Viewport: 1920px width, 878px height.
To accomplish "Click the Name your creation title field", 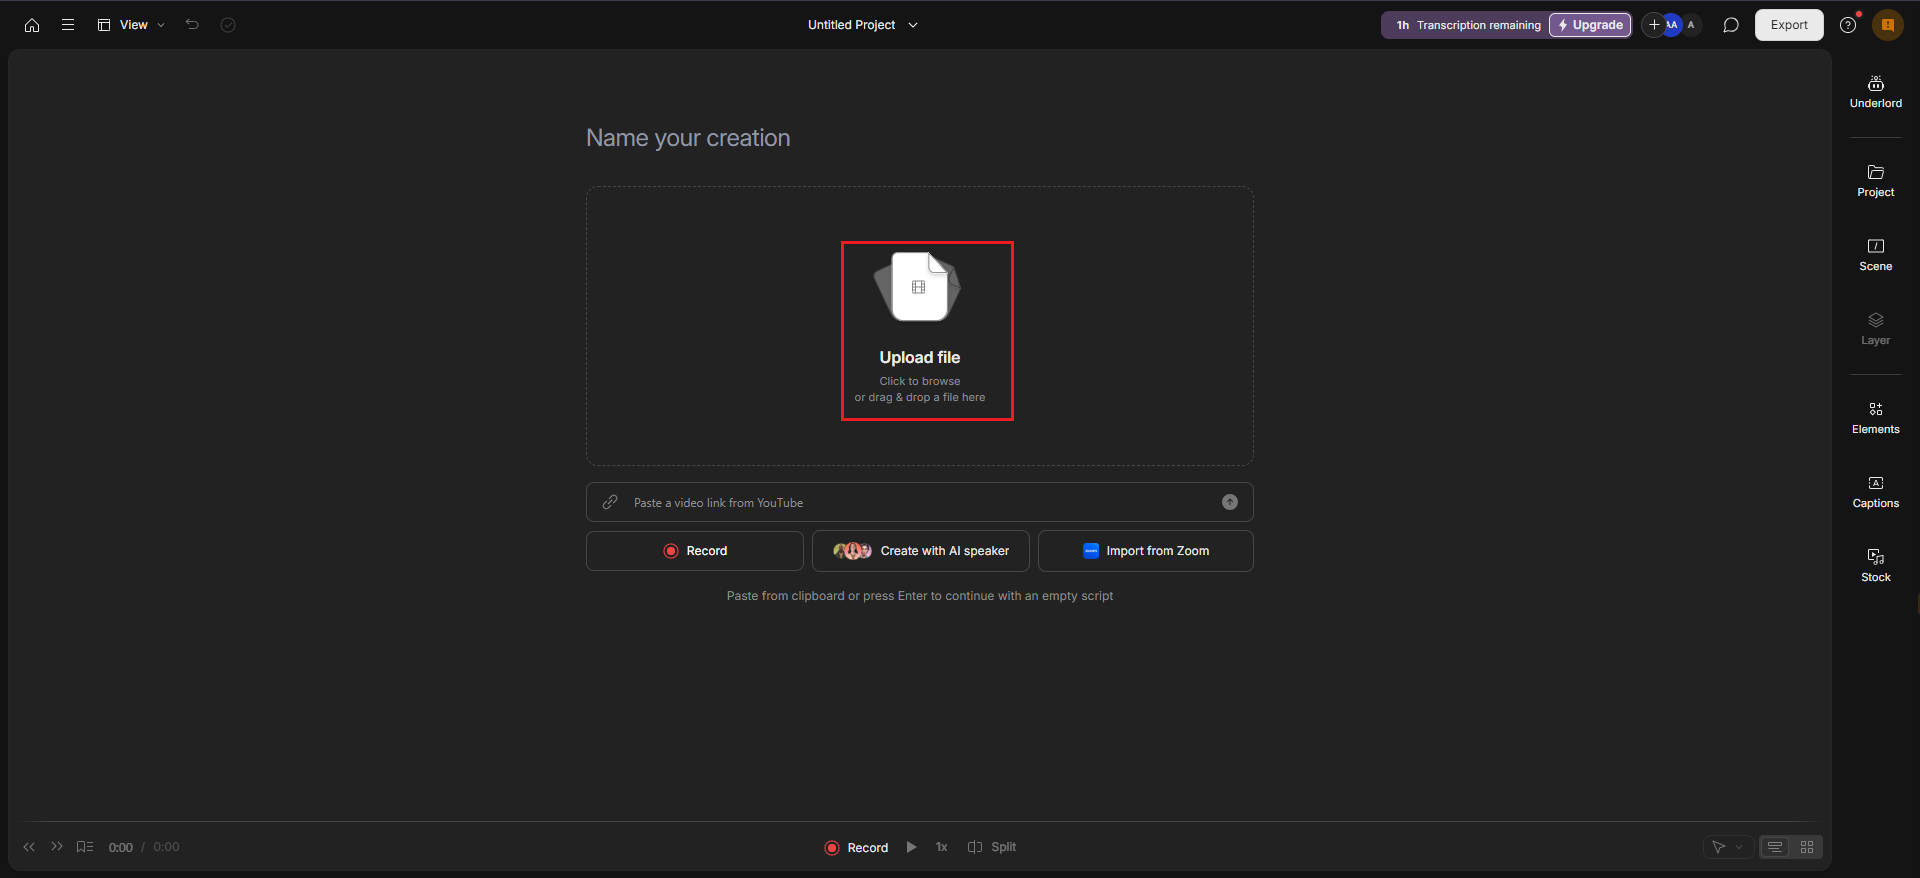I will coord(688,138).
